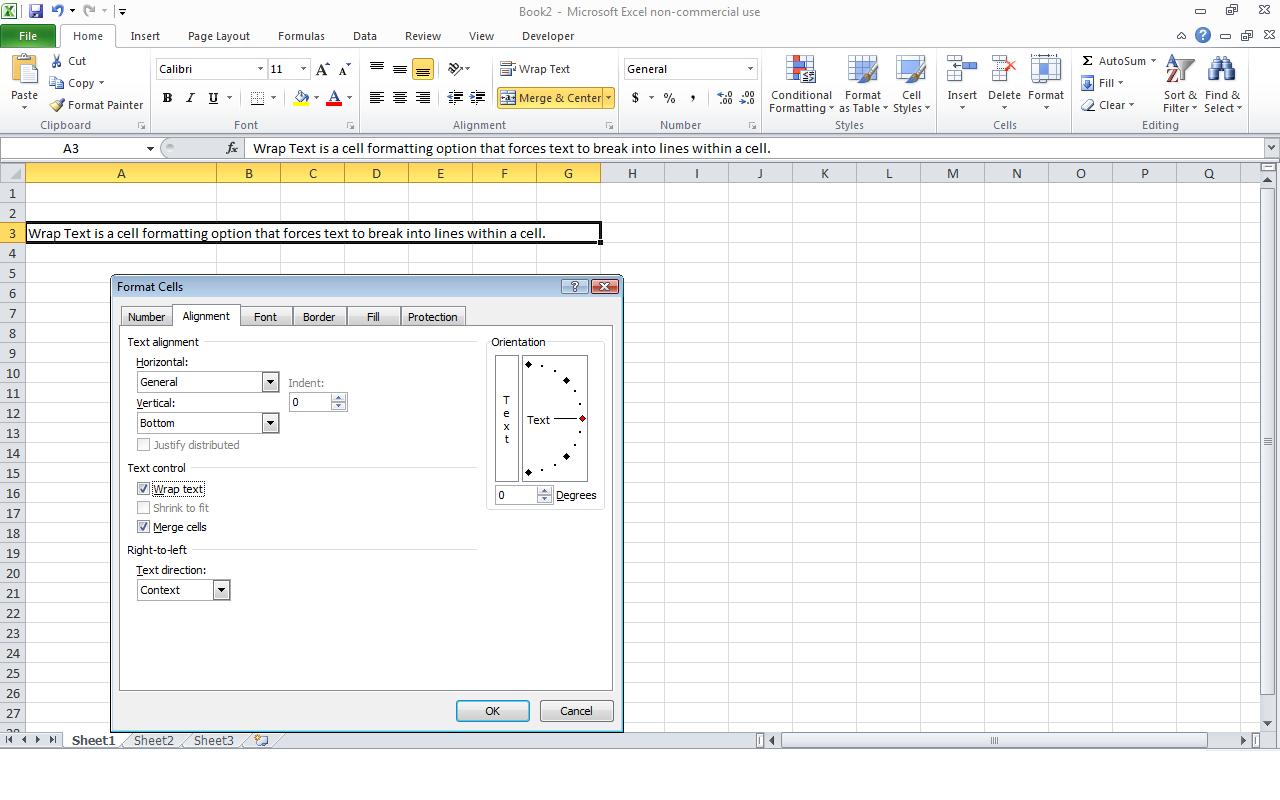Enable Shrink to fit
The image size is (1280, 800).
pos(144,508)
